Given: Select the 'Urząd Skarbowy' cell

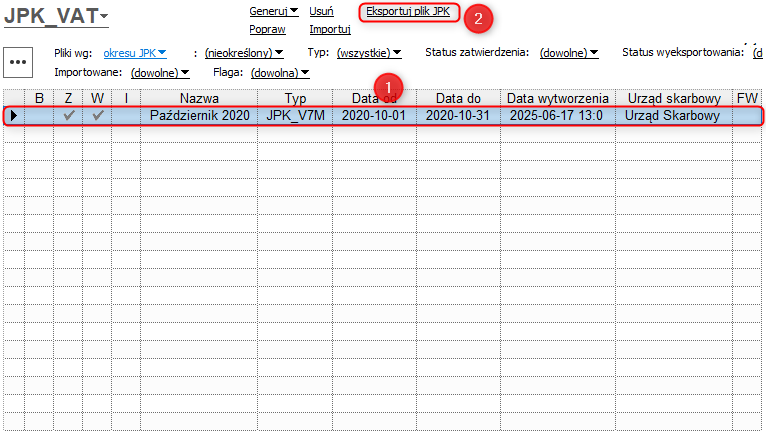Looking at the screenshot, I should (674, 116).
